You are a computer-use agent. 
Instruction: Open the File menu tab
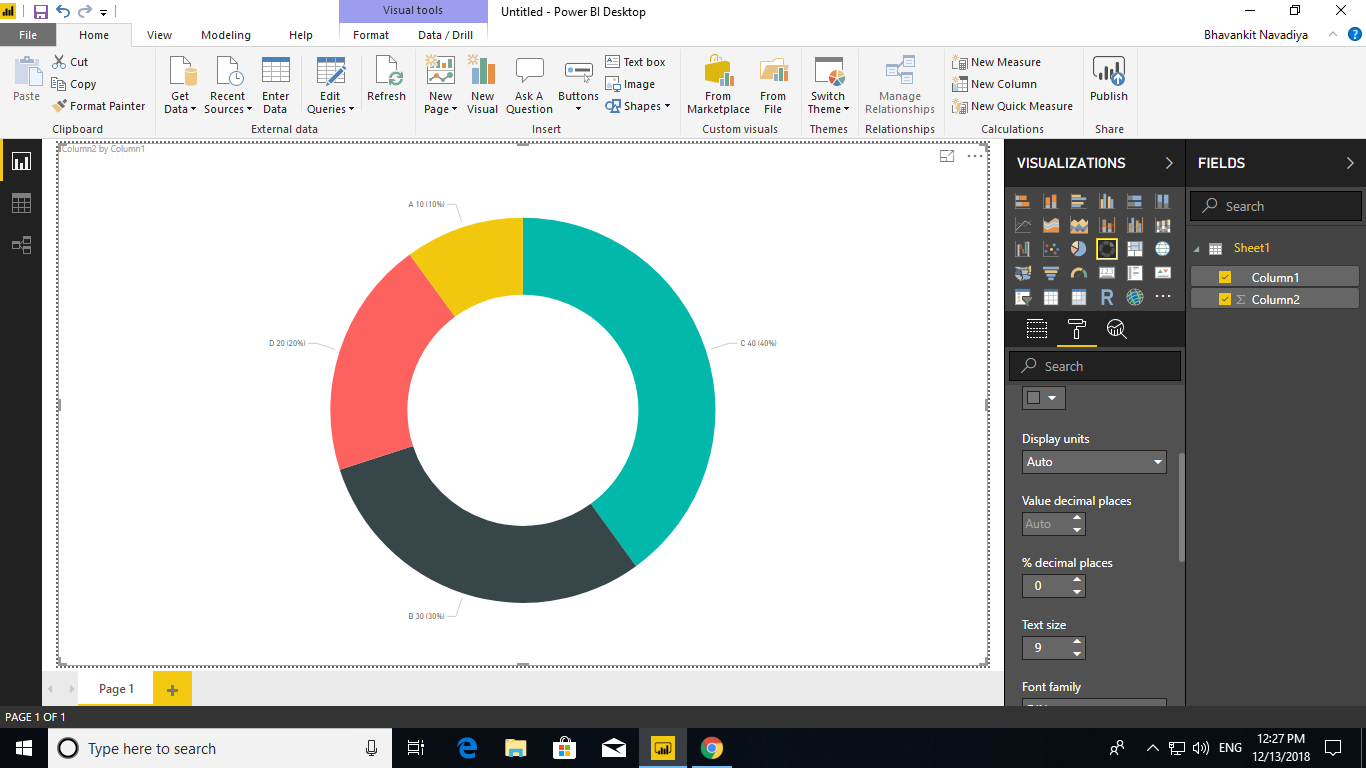pyautogui.click(x=28, y=35)
